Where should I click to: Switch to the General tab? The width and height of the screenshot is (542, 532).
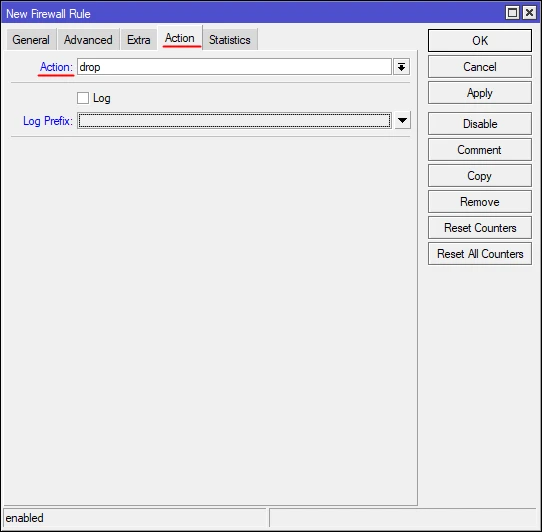(31, 40)
